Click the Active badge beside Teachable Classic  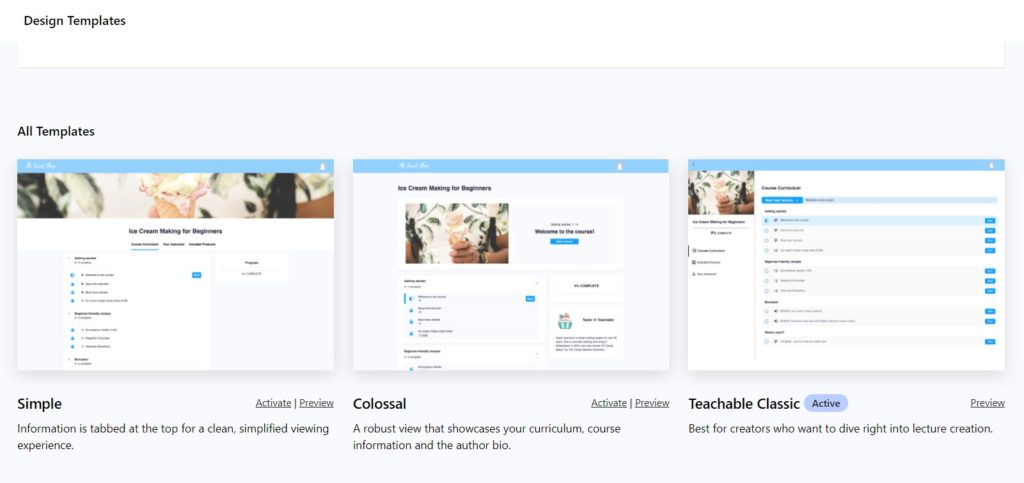pyautogui.click(x=826, y=403)
